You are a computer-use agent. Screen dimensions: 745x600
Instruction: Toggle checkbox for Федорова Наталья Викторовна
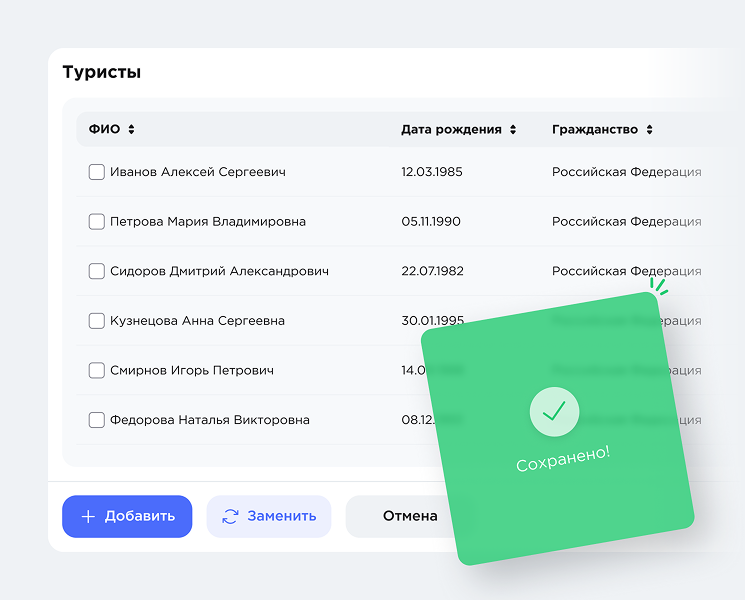pyautogui.click(x=97, y=420)
